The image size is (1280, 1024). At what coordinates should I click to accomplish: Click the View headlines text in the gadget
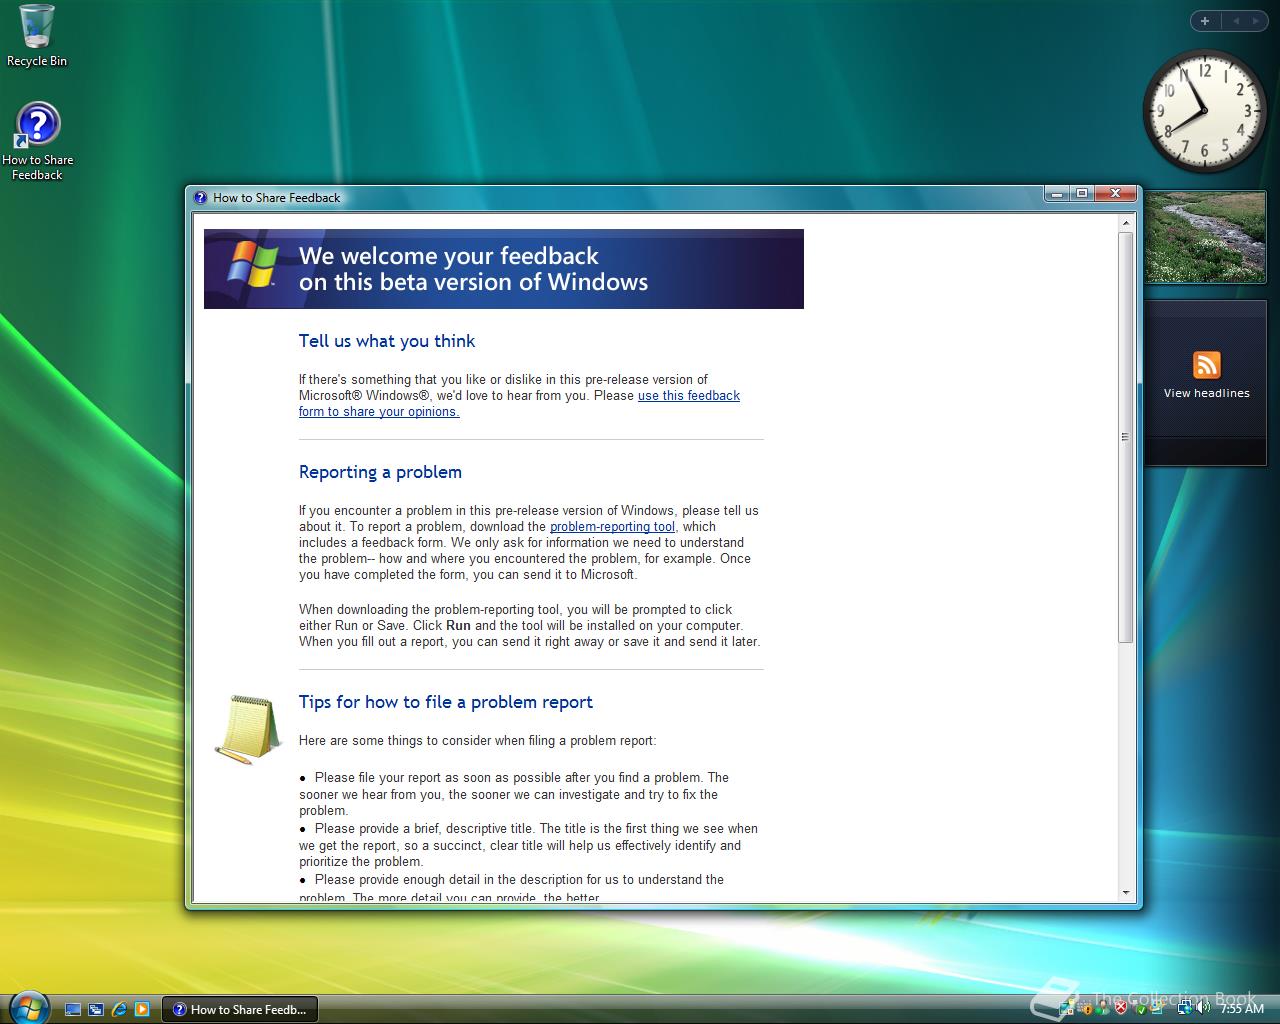click(x=1206, y=393)
